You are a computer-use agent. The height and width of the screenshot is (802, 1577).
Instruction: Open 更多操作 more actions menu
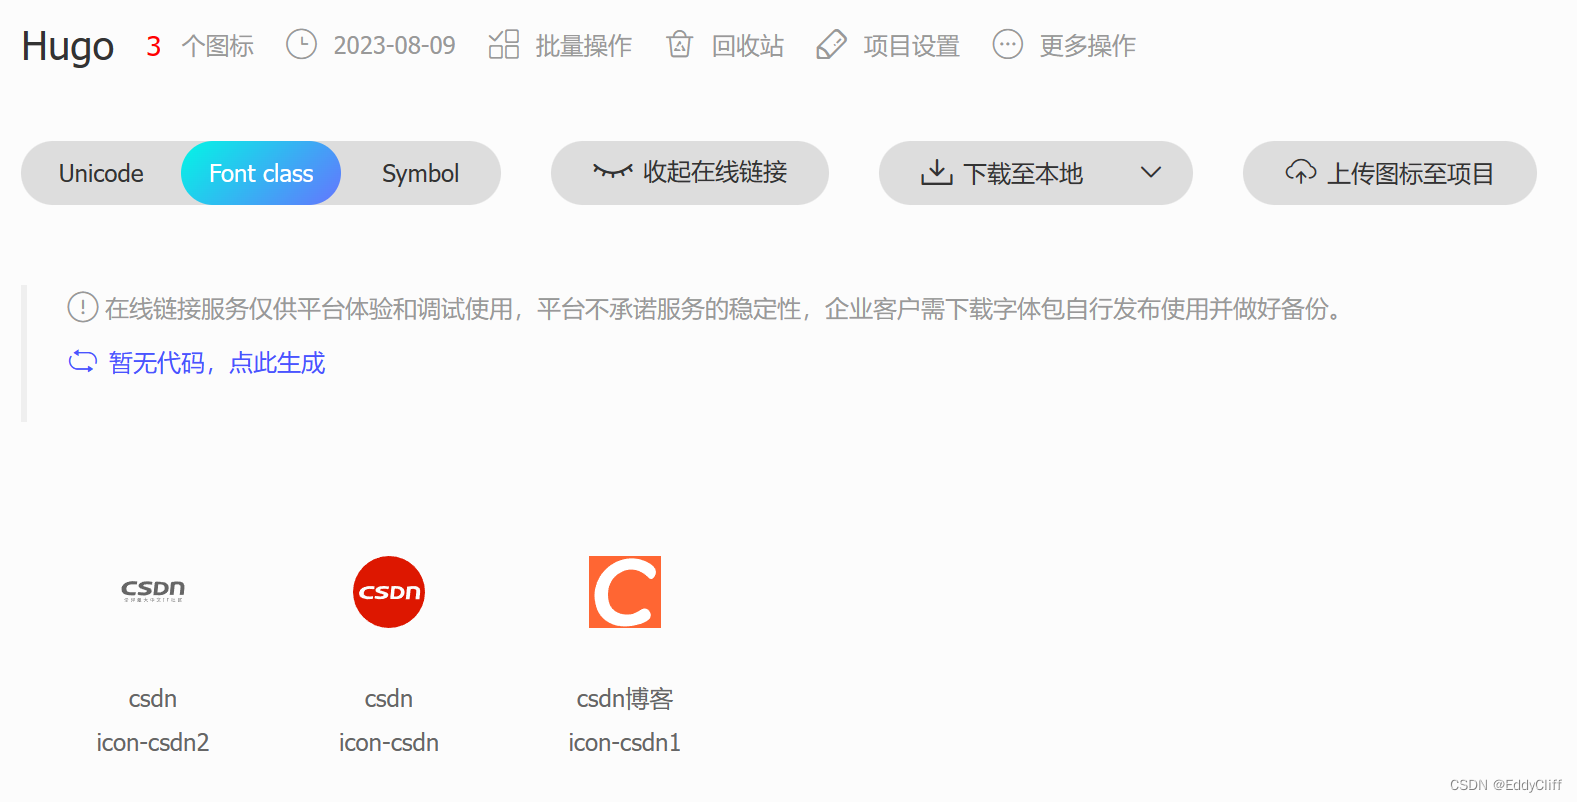1087,46
